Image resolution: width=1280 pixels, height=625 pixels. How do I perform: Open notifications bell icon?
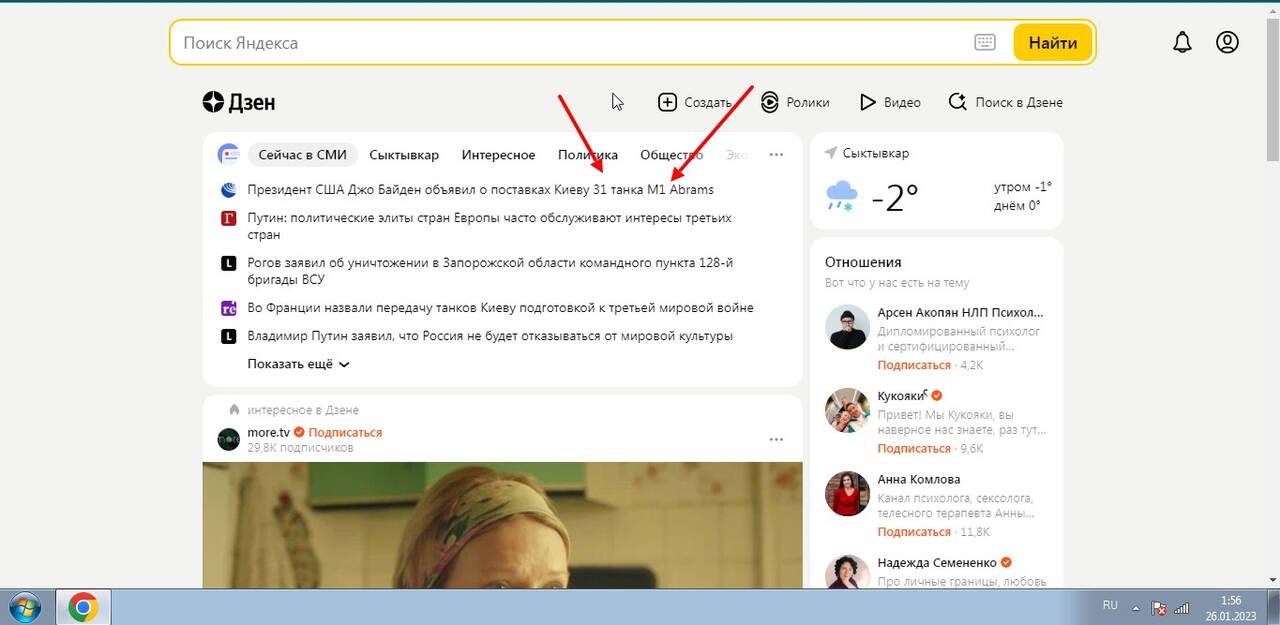[1182, 42]
